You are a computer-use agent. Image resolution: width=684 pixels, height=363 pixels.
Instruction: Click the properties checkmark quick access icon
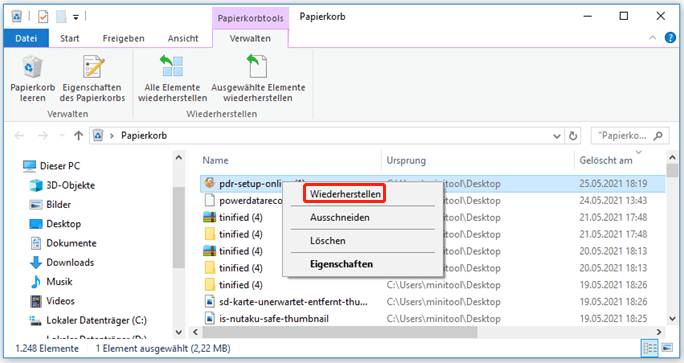click(x=43, y=17)
